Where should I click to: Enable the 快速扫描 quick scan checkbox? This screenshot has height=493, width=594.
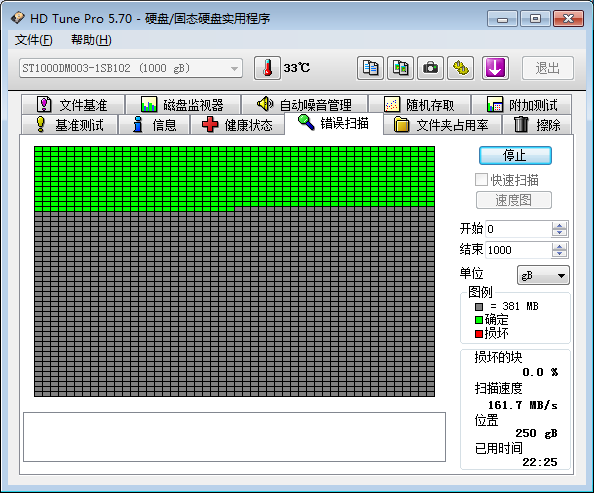481,180
